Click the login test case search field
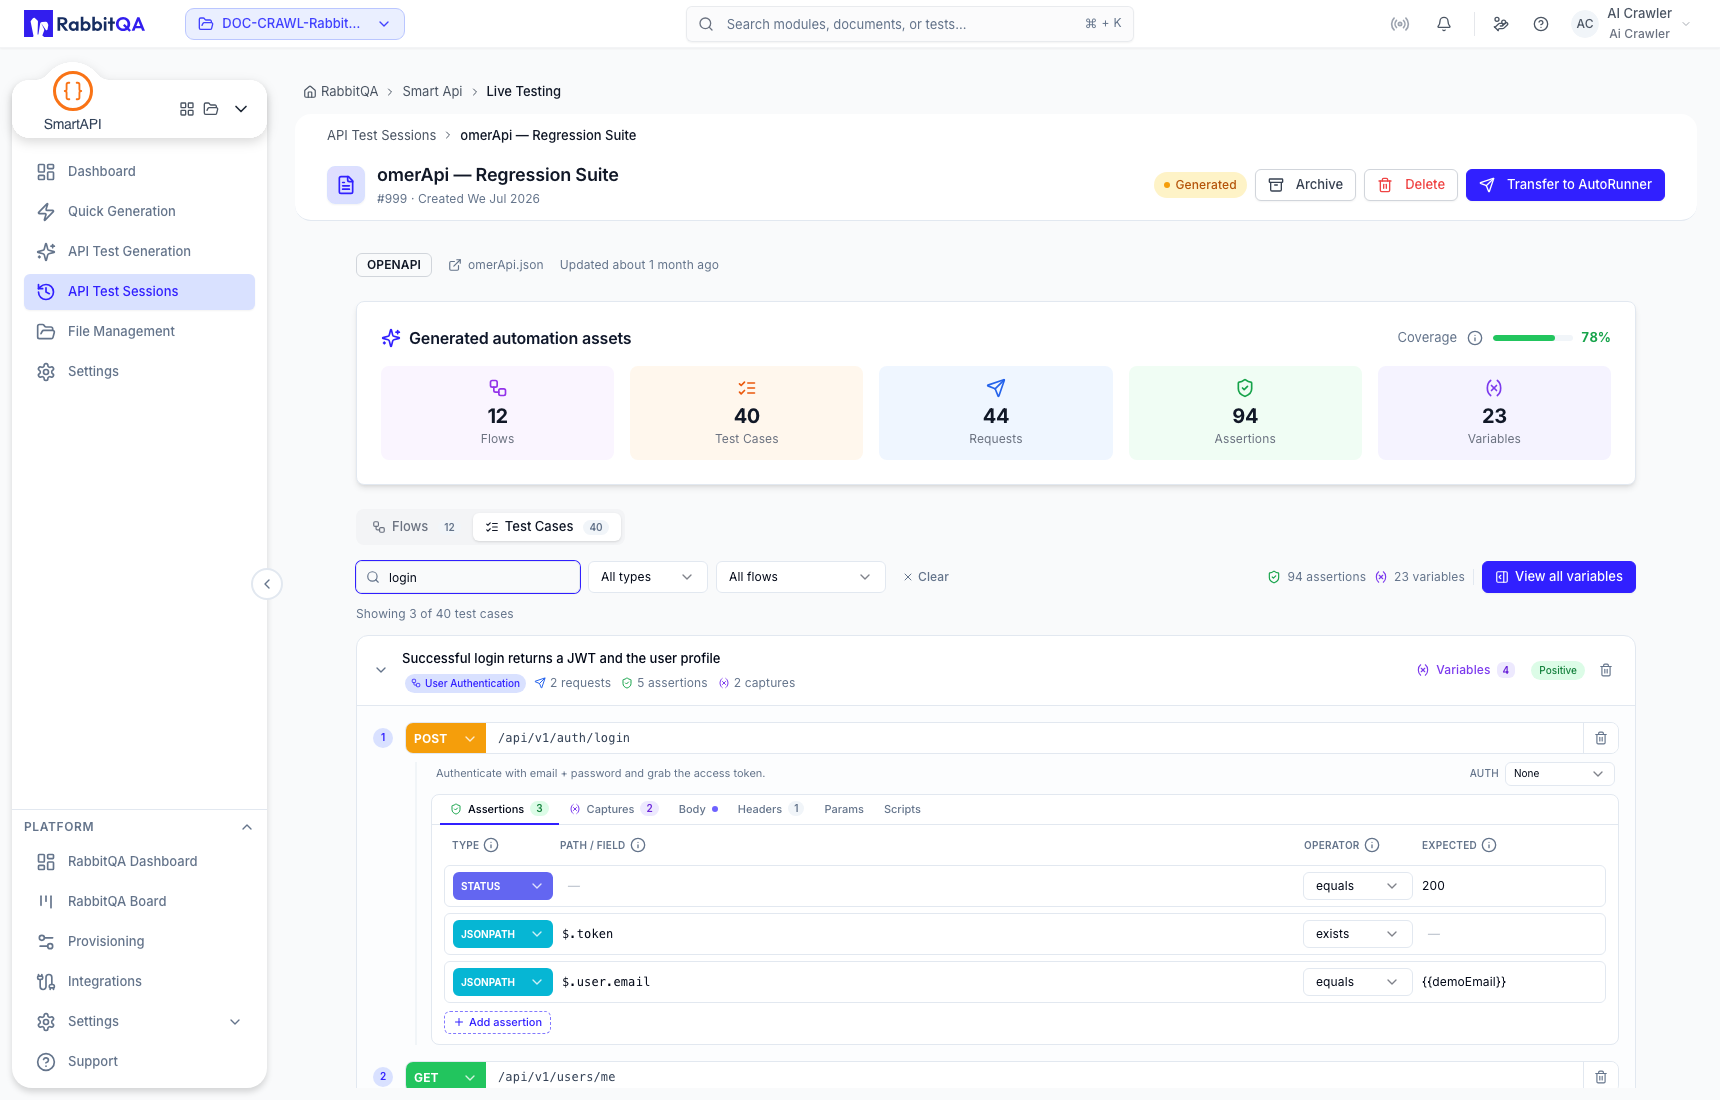This screenshot has height=1100, width=1720. (468, 577)
